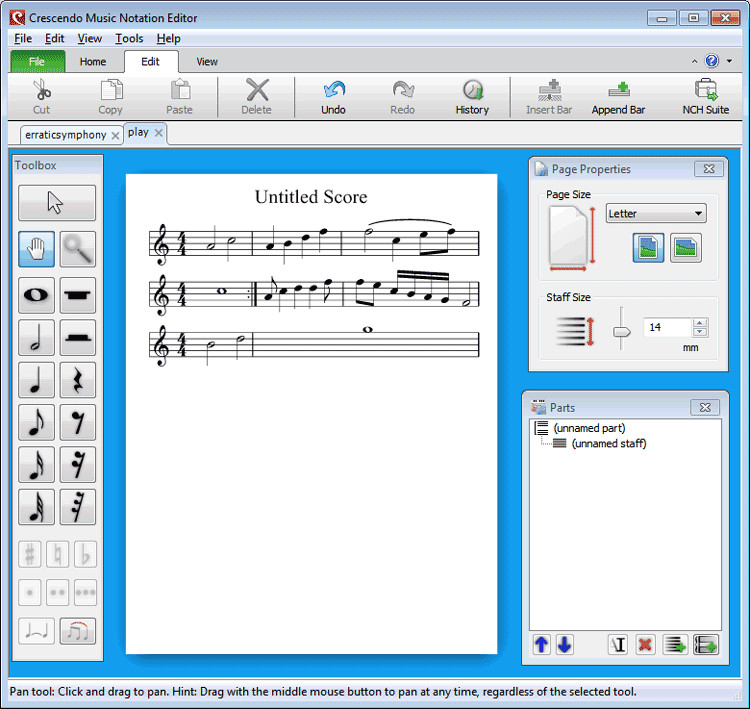Select the sixteenth rest tool
Screen dimensions: 750x709
pos(77,464)
